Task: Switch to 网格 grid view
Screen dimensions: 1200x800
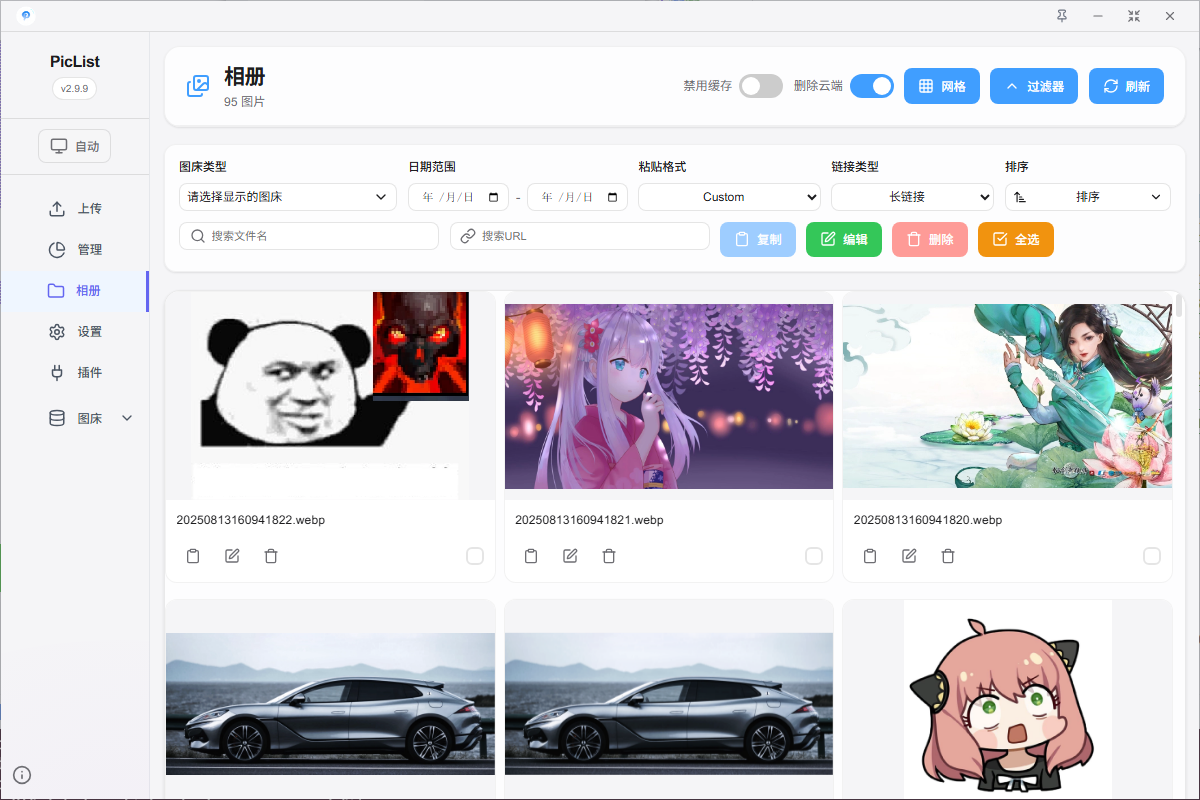Action: click(x=942, y=86)
